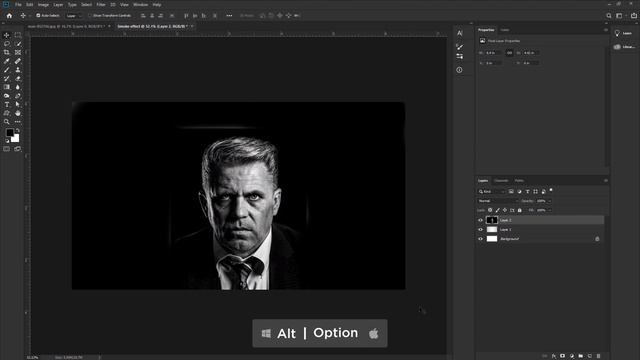Image resolution: width=640 pixels, height=360 pixels.
Task: Select the Crop tool
Action: click(x=7, y=52)
